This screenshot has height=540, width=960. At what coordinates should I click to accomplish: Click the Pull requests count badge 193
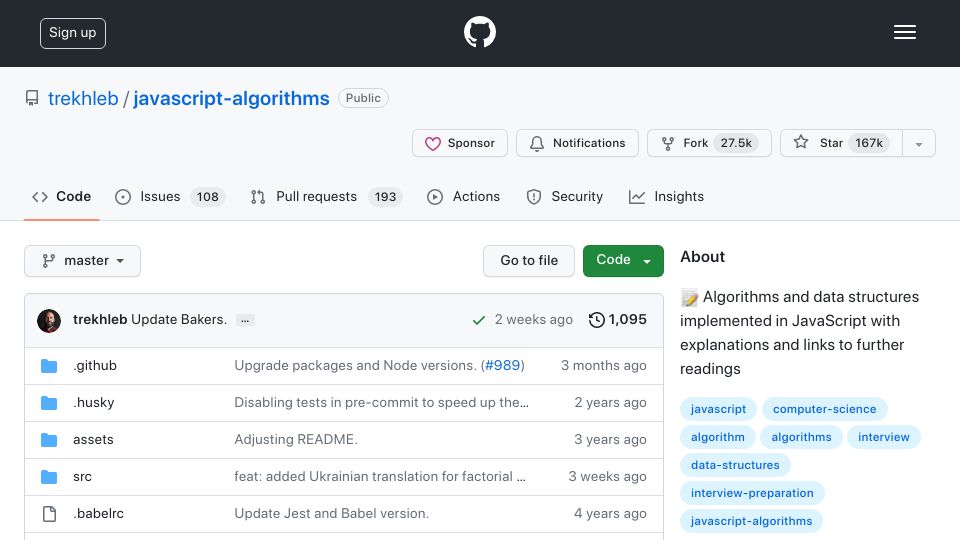(385, 197)
